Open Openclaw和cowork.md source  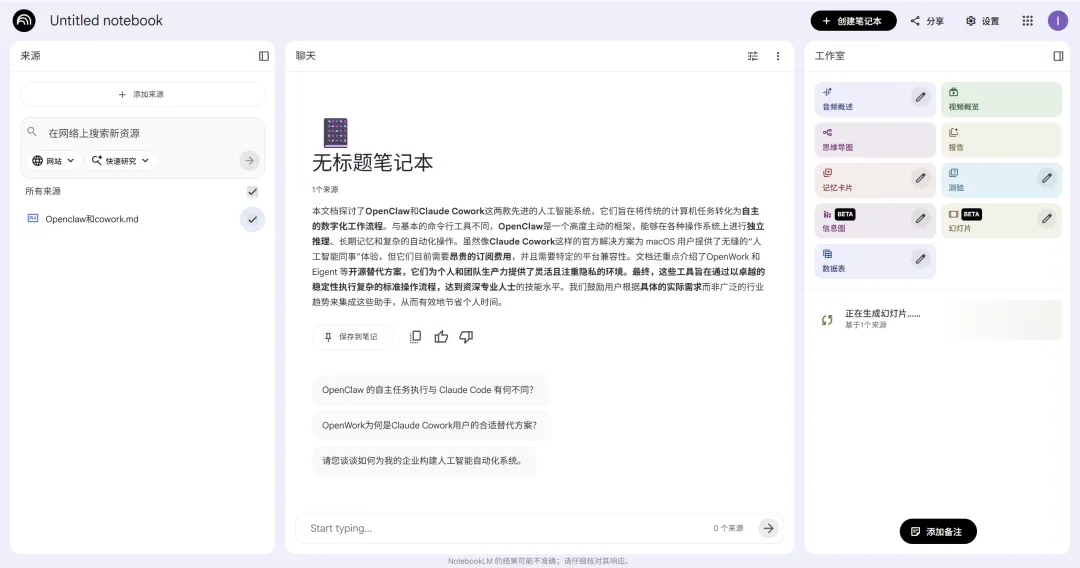[92, 219]
